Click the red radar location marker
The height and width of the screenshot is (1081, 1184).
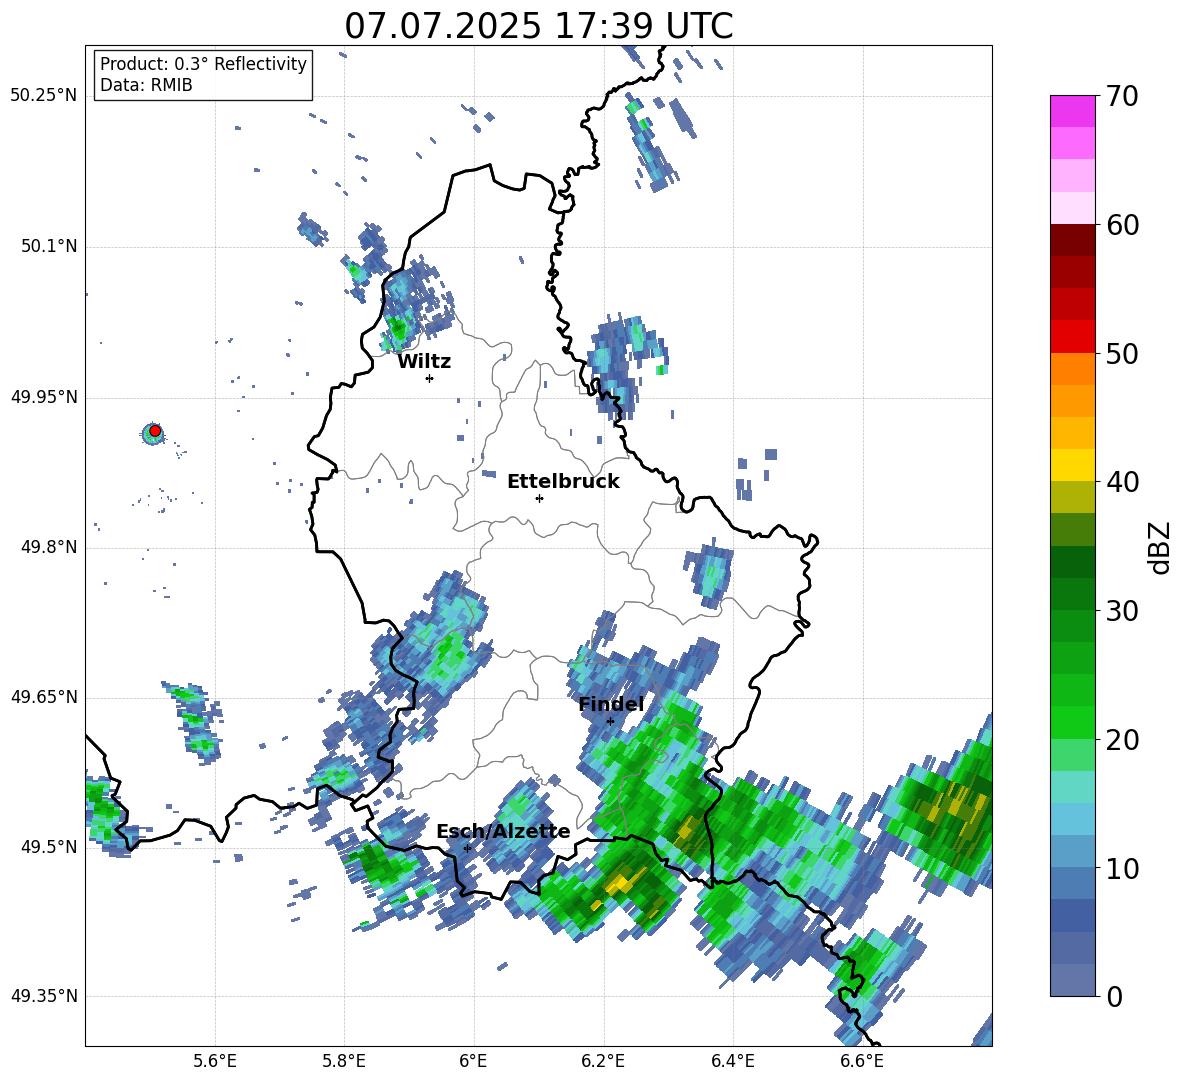pos(155,431)
